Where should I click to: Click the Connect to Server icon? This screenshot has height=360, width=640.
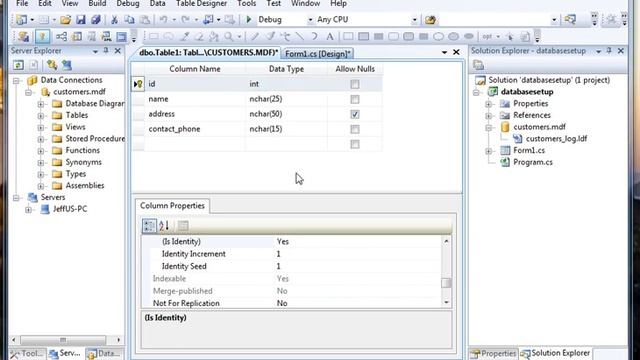point(67,65)
